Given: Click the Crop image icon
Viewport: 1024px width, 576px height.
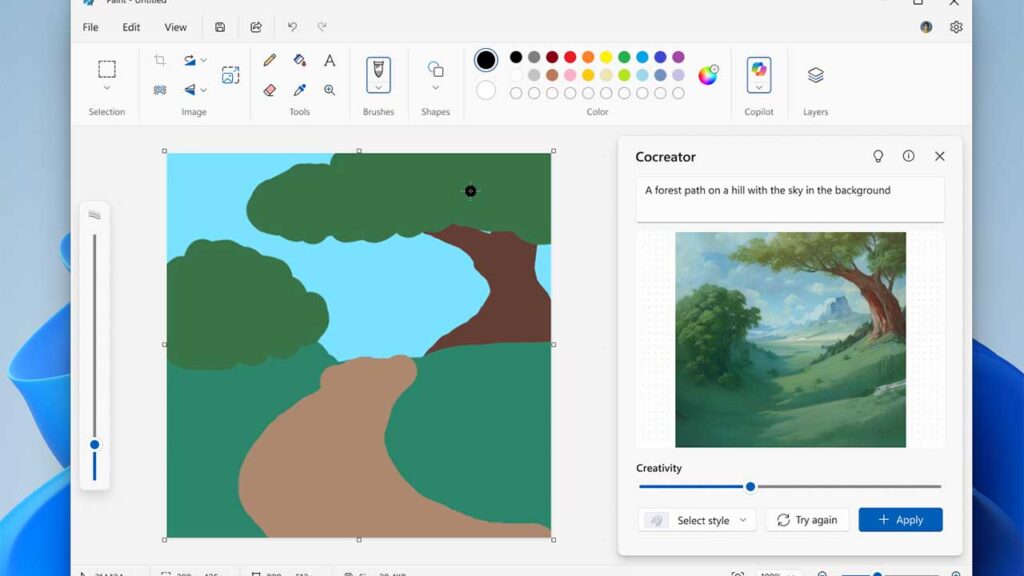Looking at the screenshot, I should 159,61.
